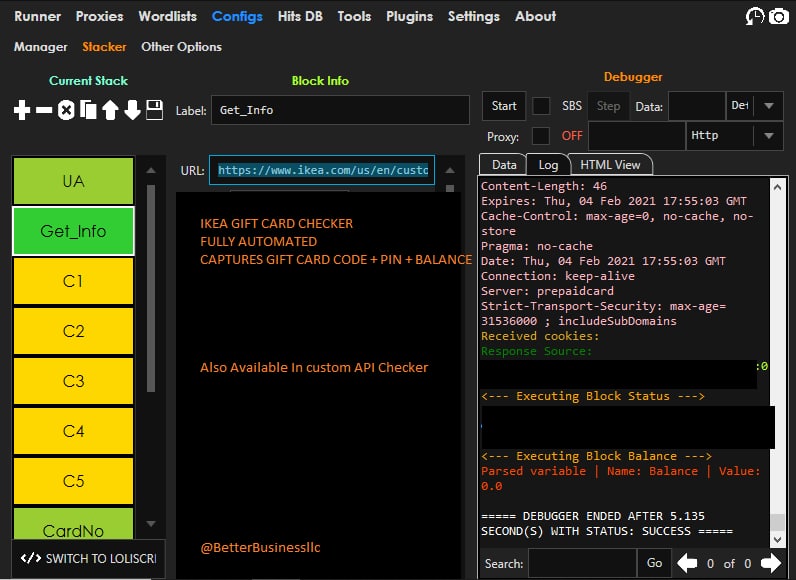796x580 pixels.
Task: Click Go to search the log
Action: [654, 563]
